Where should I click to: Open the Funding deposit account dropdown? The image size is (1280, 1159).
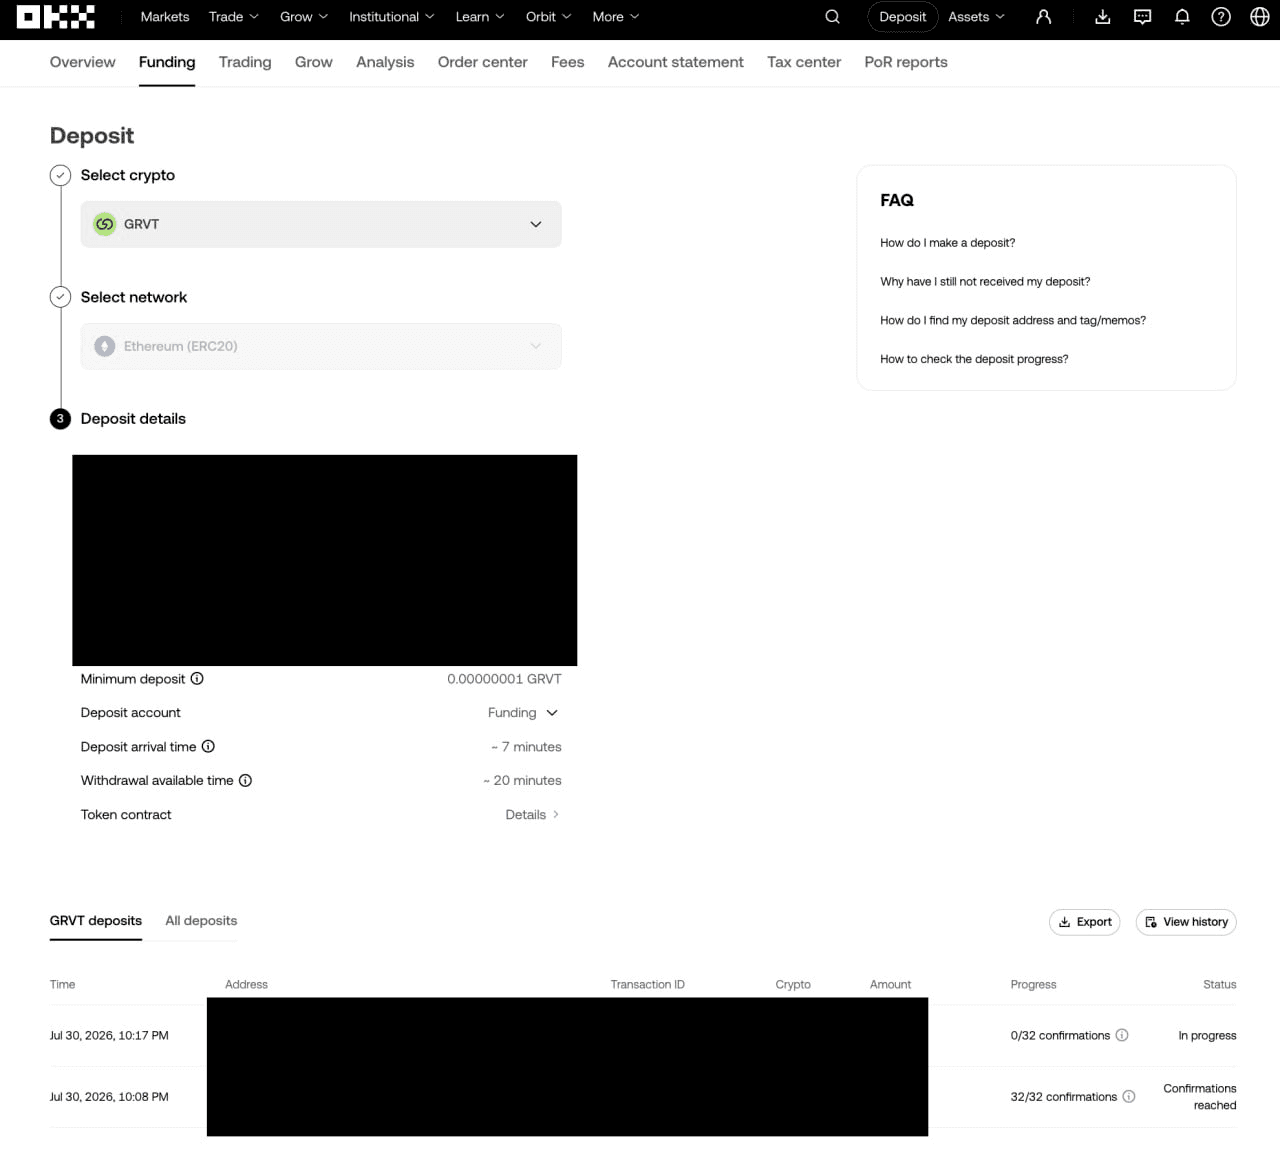(523, 713)
